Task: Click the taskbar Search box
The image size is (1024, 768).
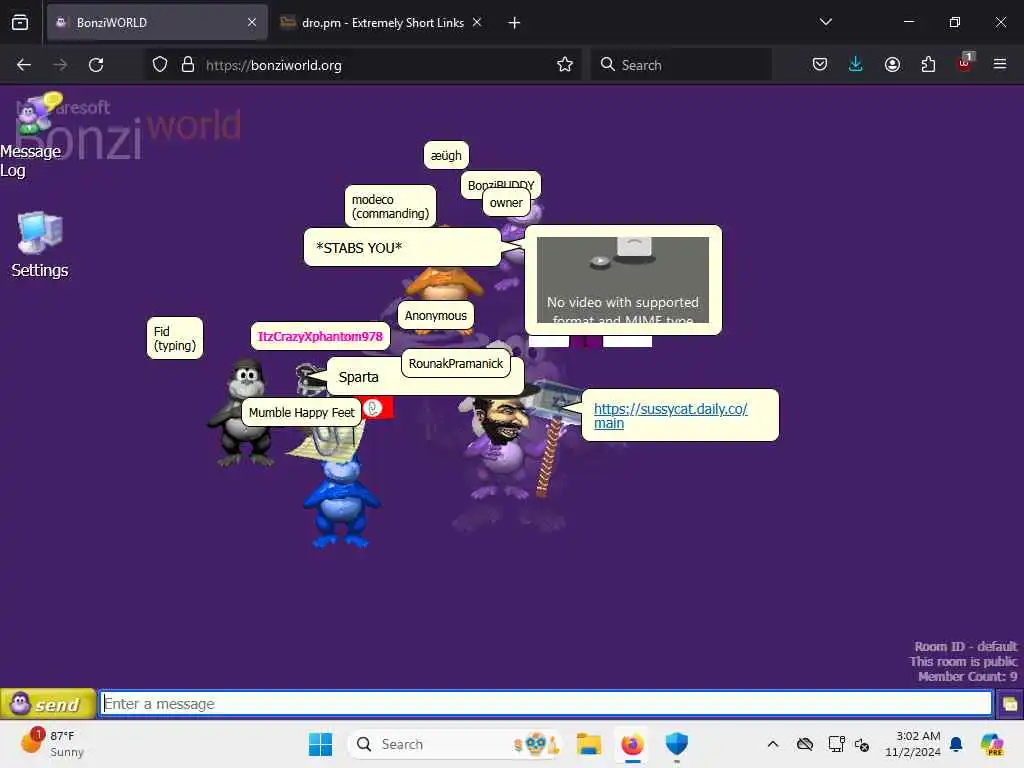Action: (x=455, y=744)
